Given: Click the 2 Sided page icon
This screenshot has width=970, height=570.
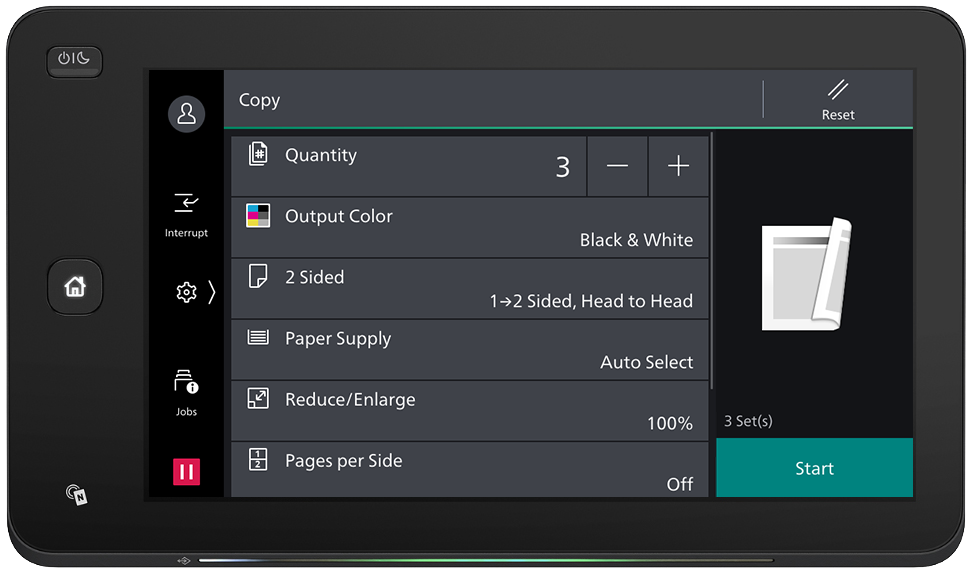Looking at the screenshot, I should tap(258, 276).
